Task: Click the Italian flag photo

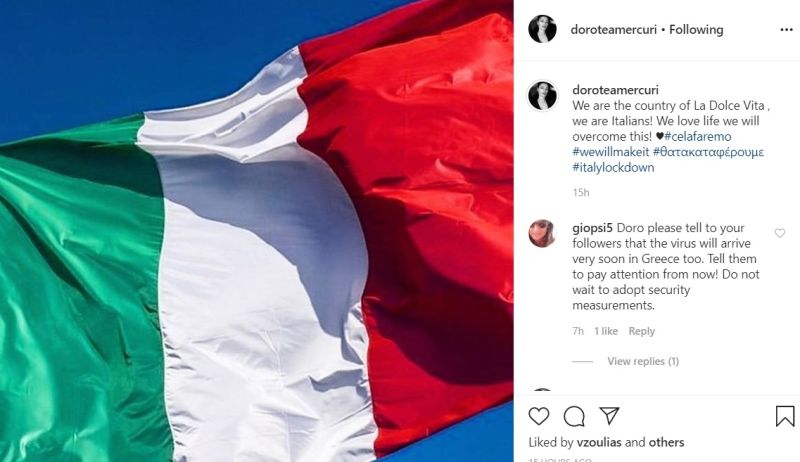Action: coord(257,231)
